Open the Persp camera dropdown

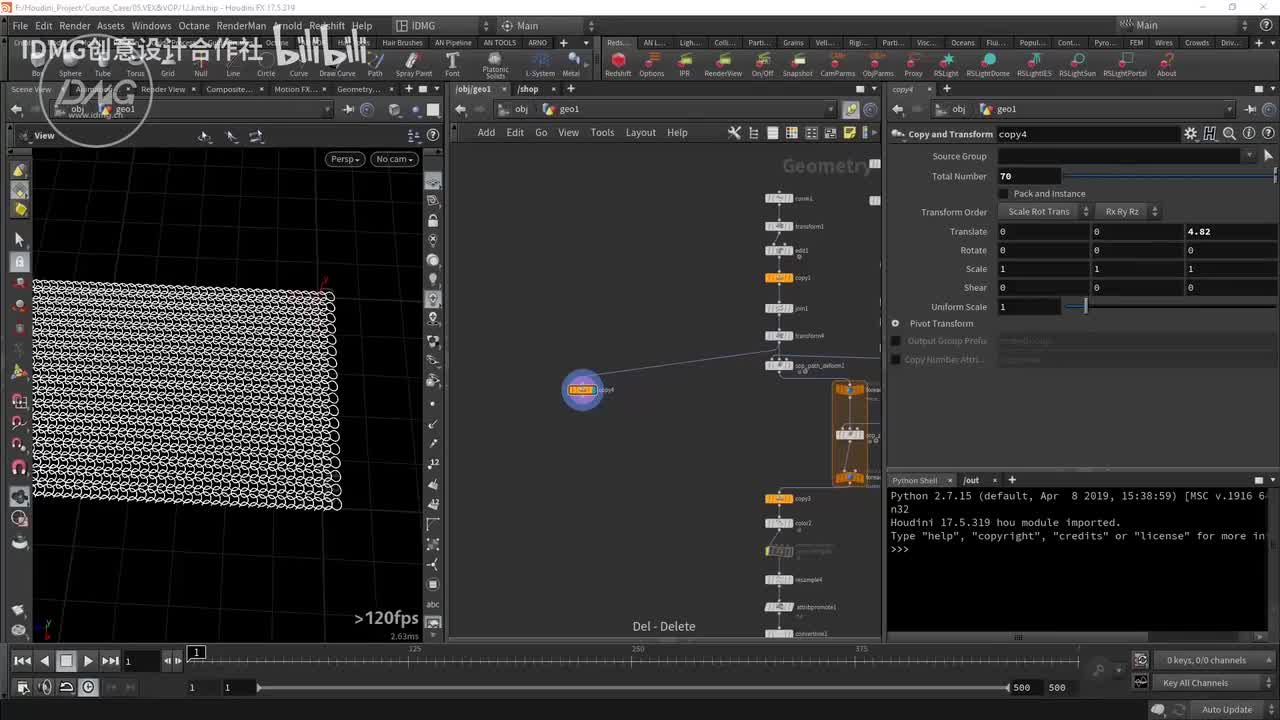pos(344,159)
